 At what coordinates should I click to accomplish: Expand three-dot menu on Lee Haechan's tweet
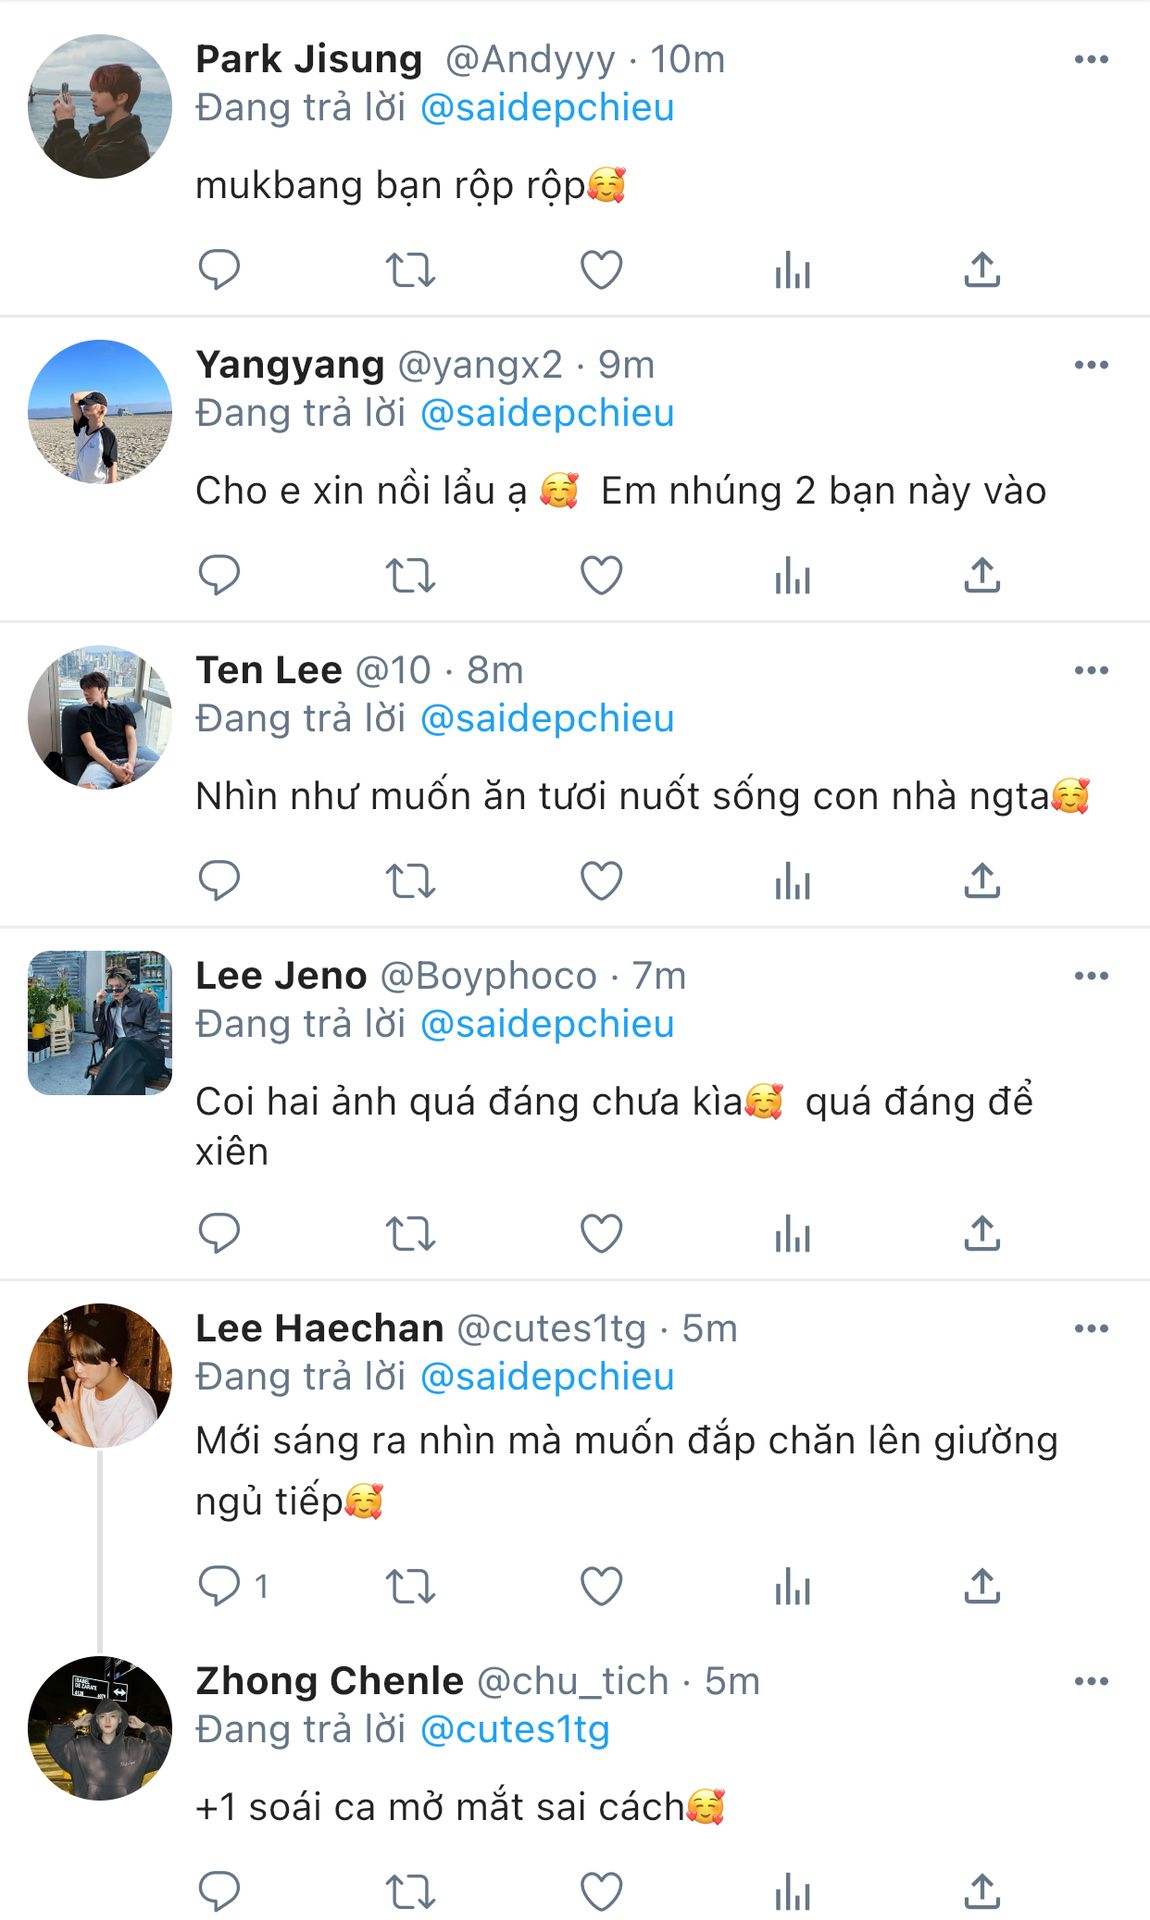tap(1091, 1329)
